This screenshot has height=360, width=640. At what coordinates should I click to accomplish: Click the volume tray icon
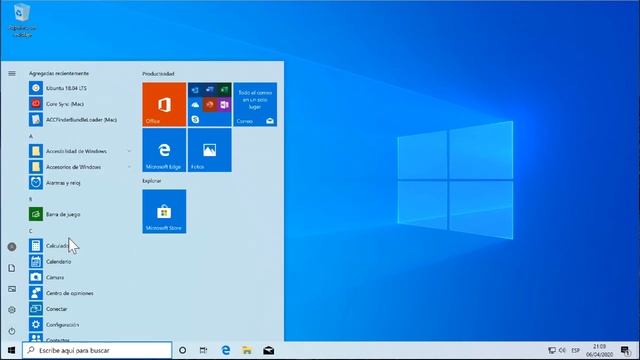click(x=562, y=350)
